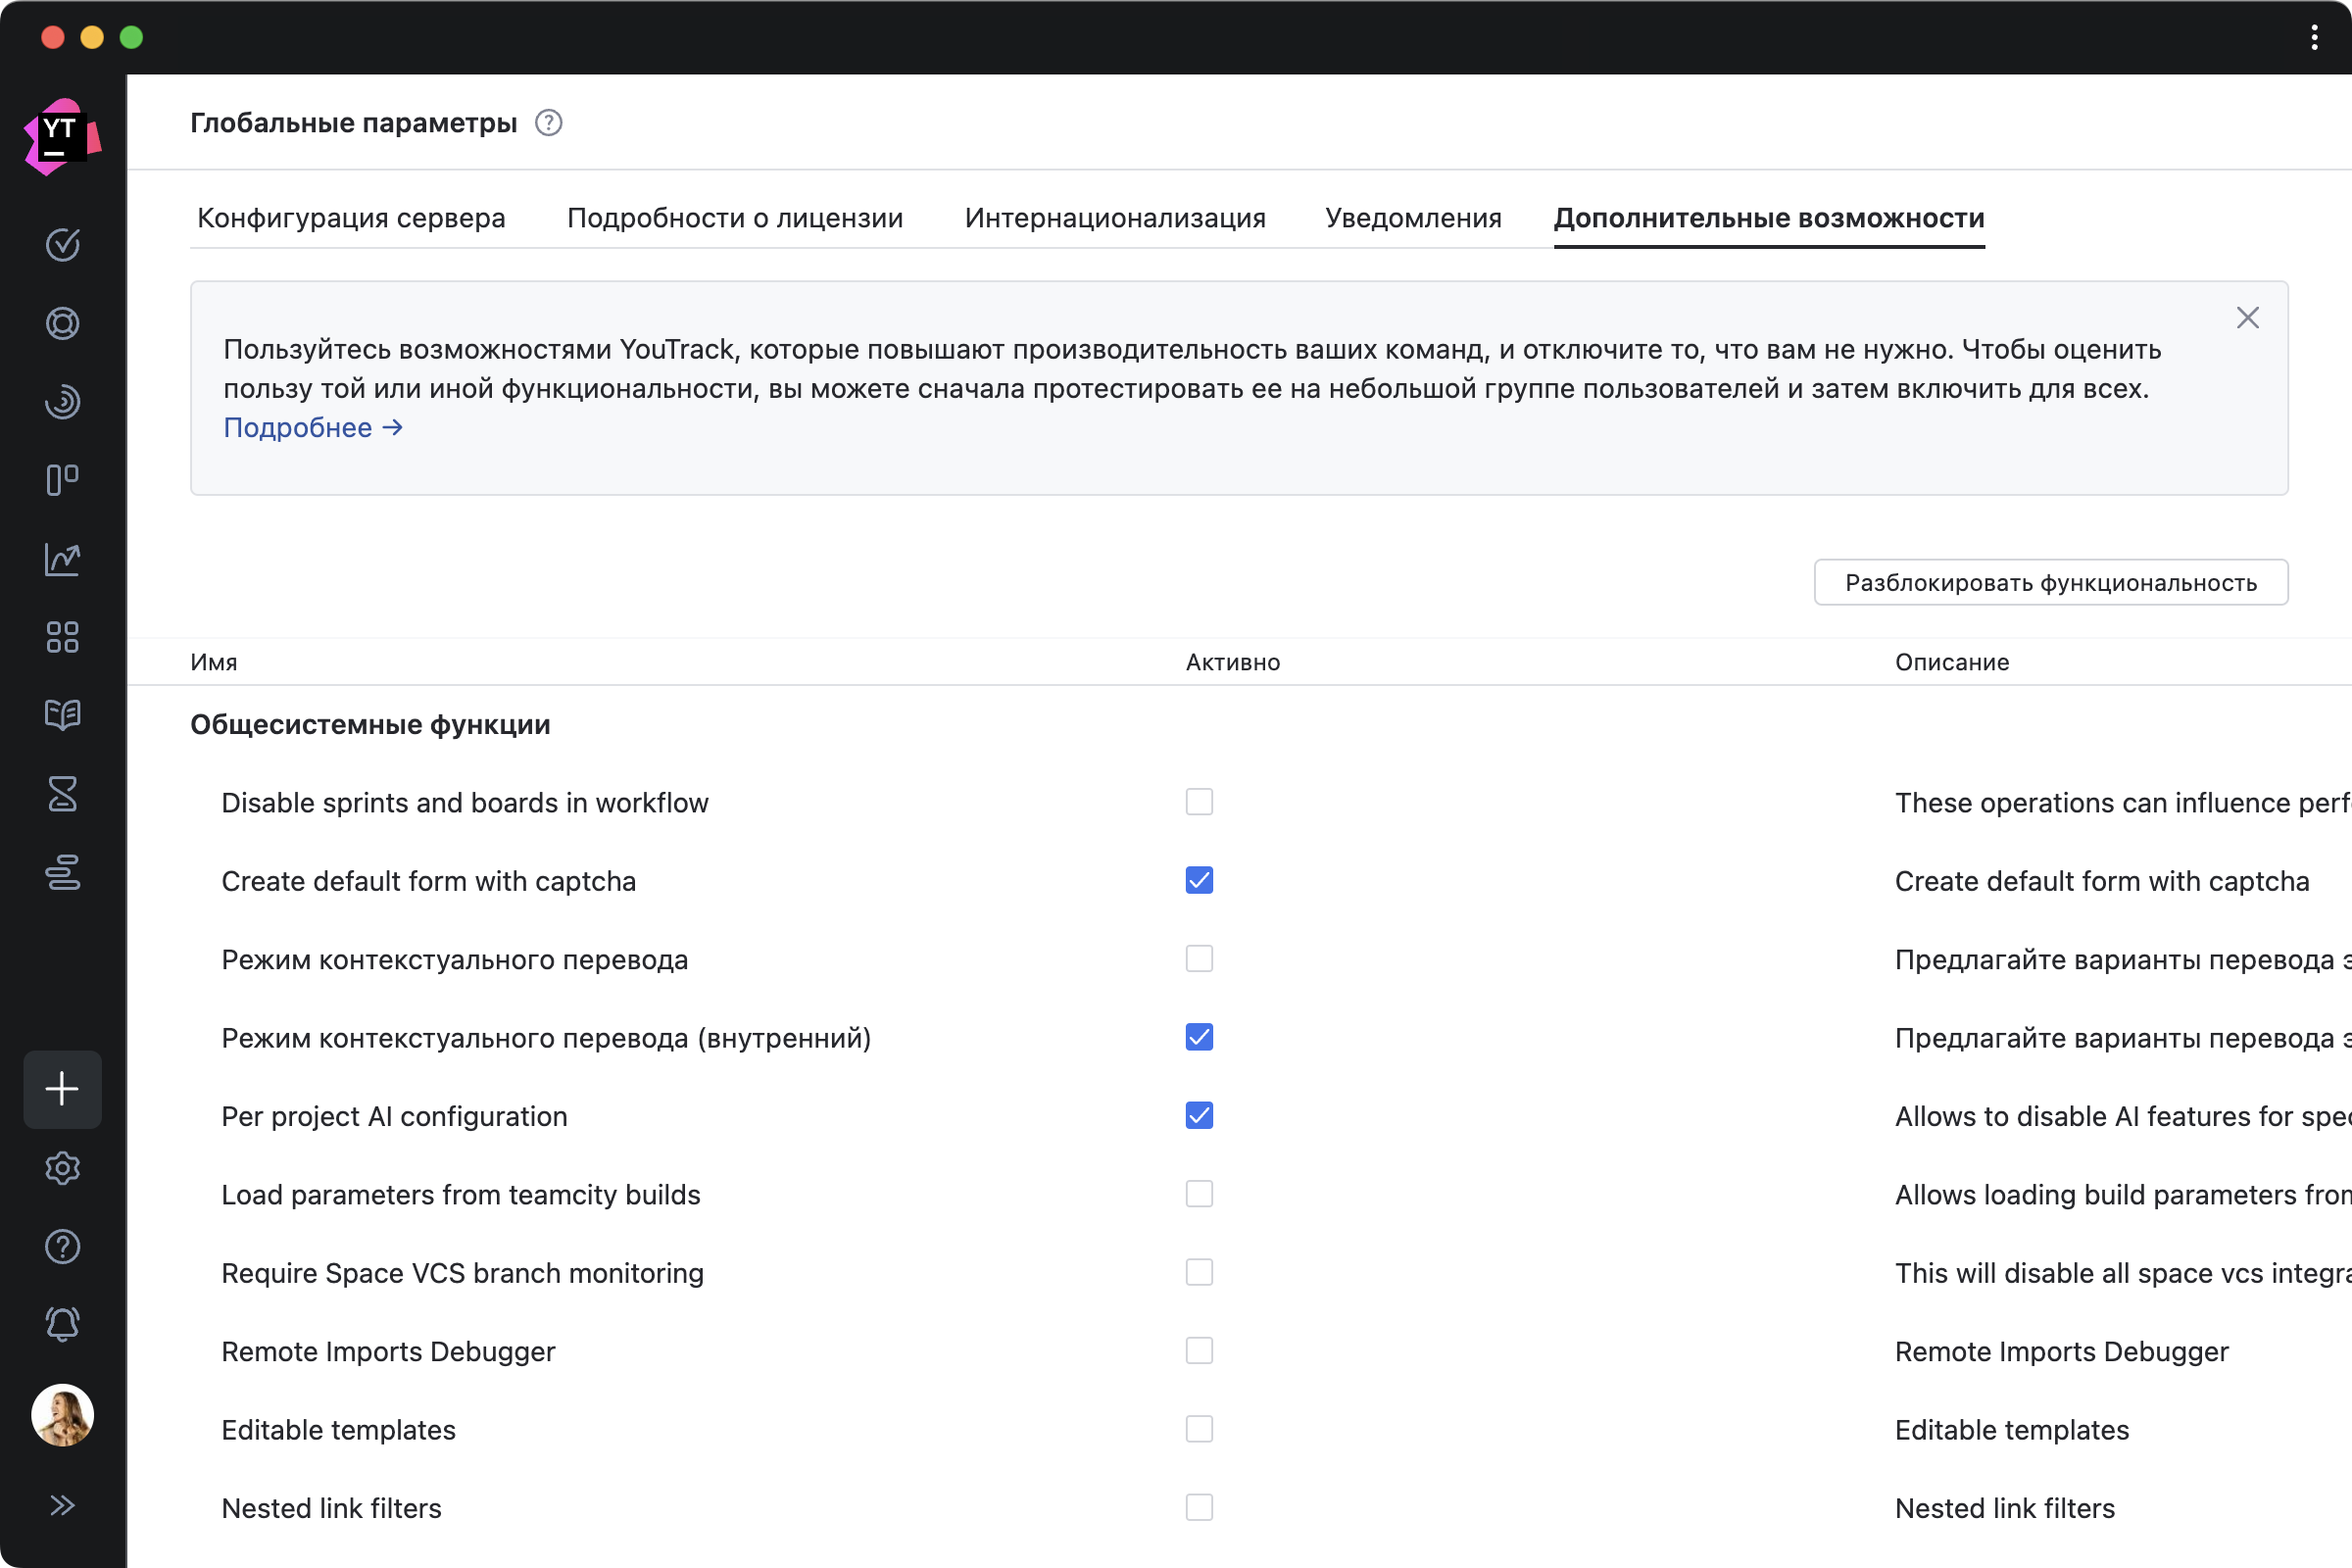
Task: Open the notifications bell icon
Action: tap(62, 1324)
